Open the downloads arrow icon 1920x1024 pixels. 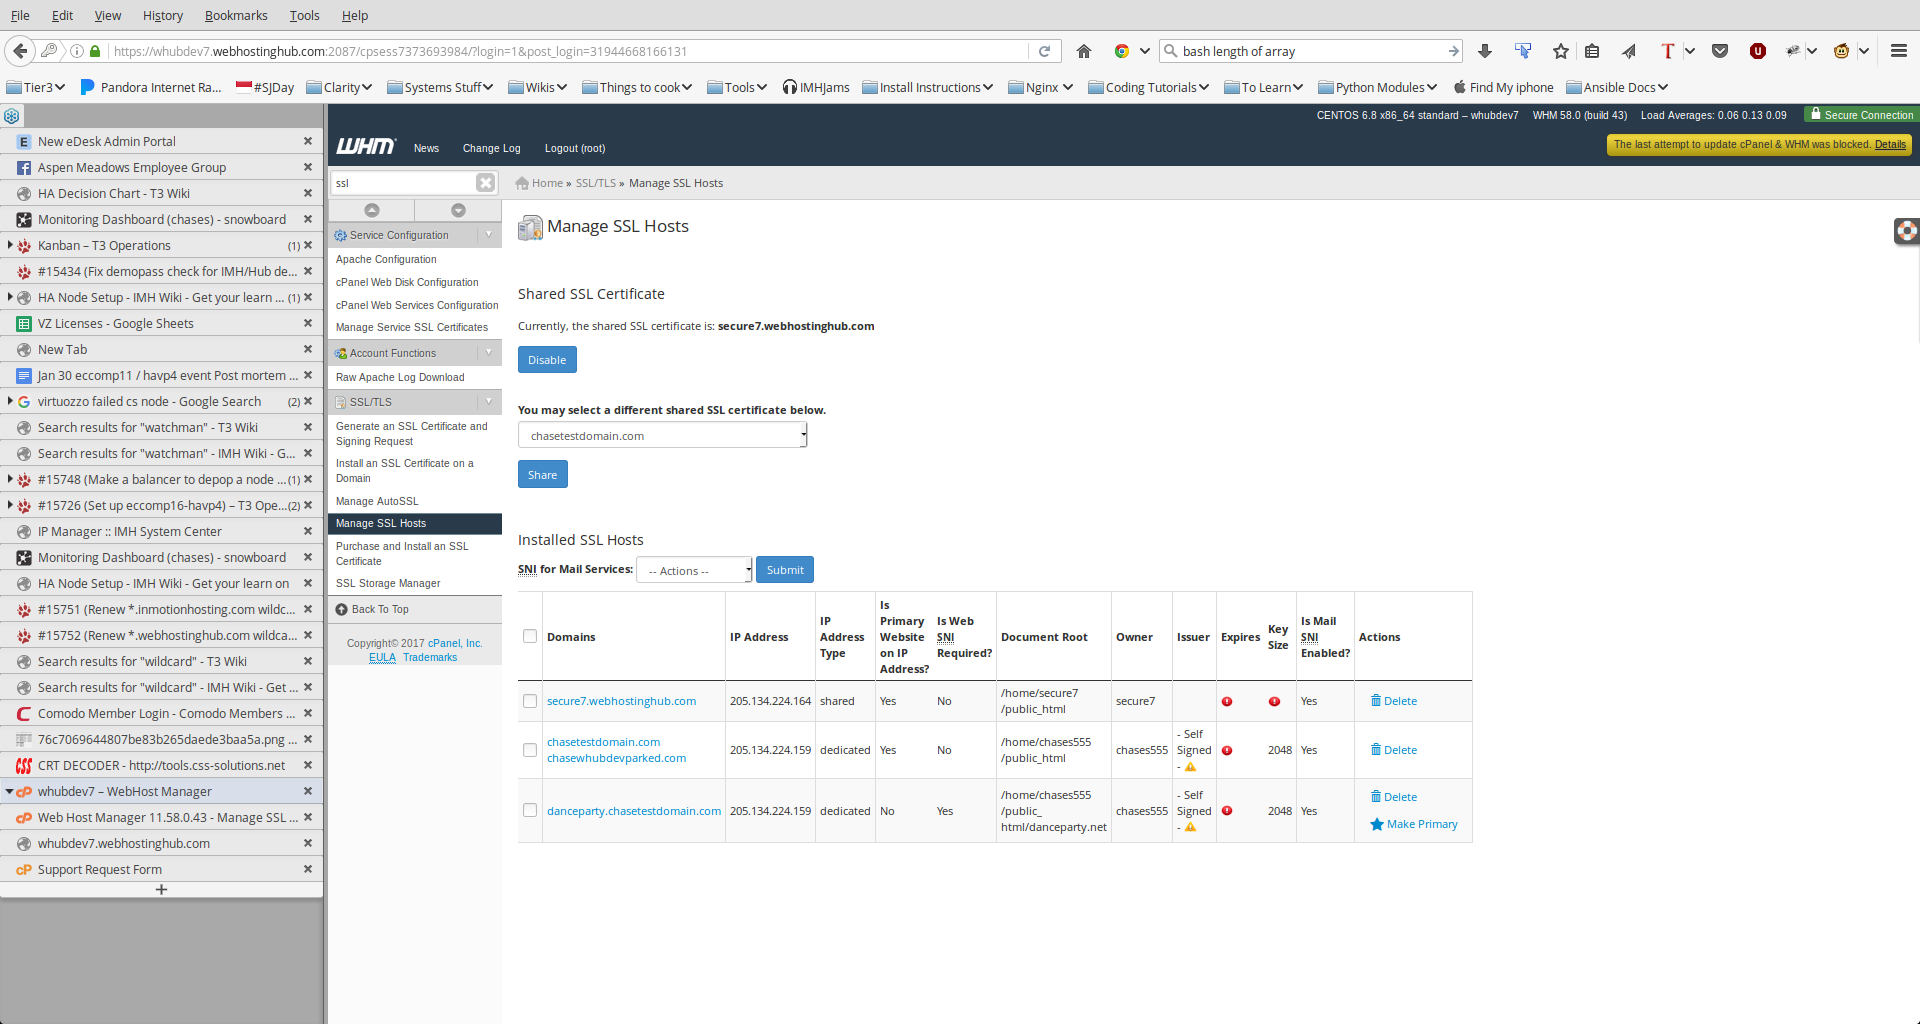[x=1485, y=51]
